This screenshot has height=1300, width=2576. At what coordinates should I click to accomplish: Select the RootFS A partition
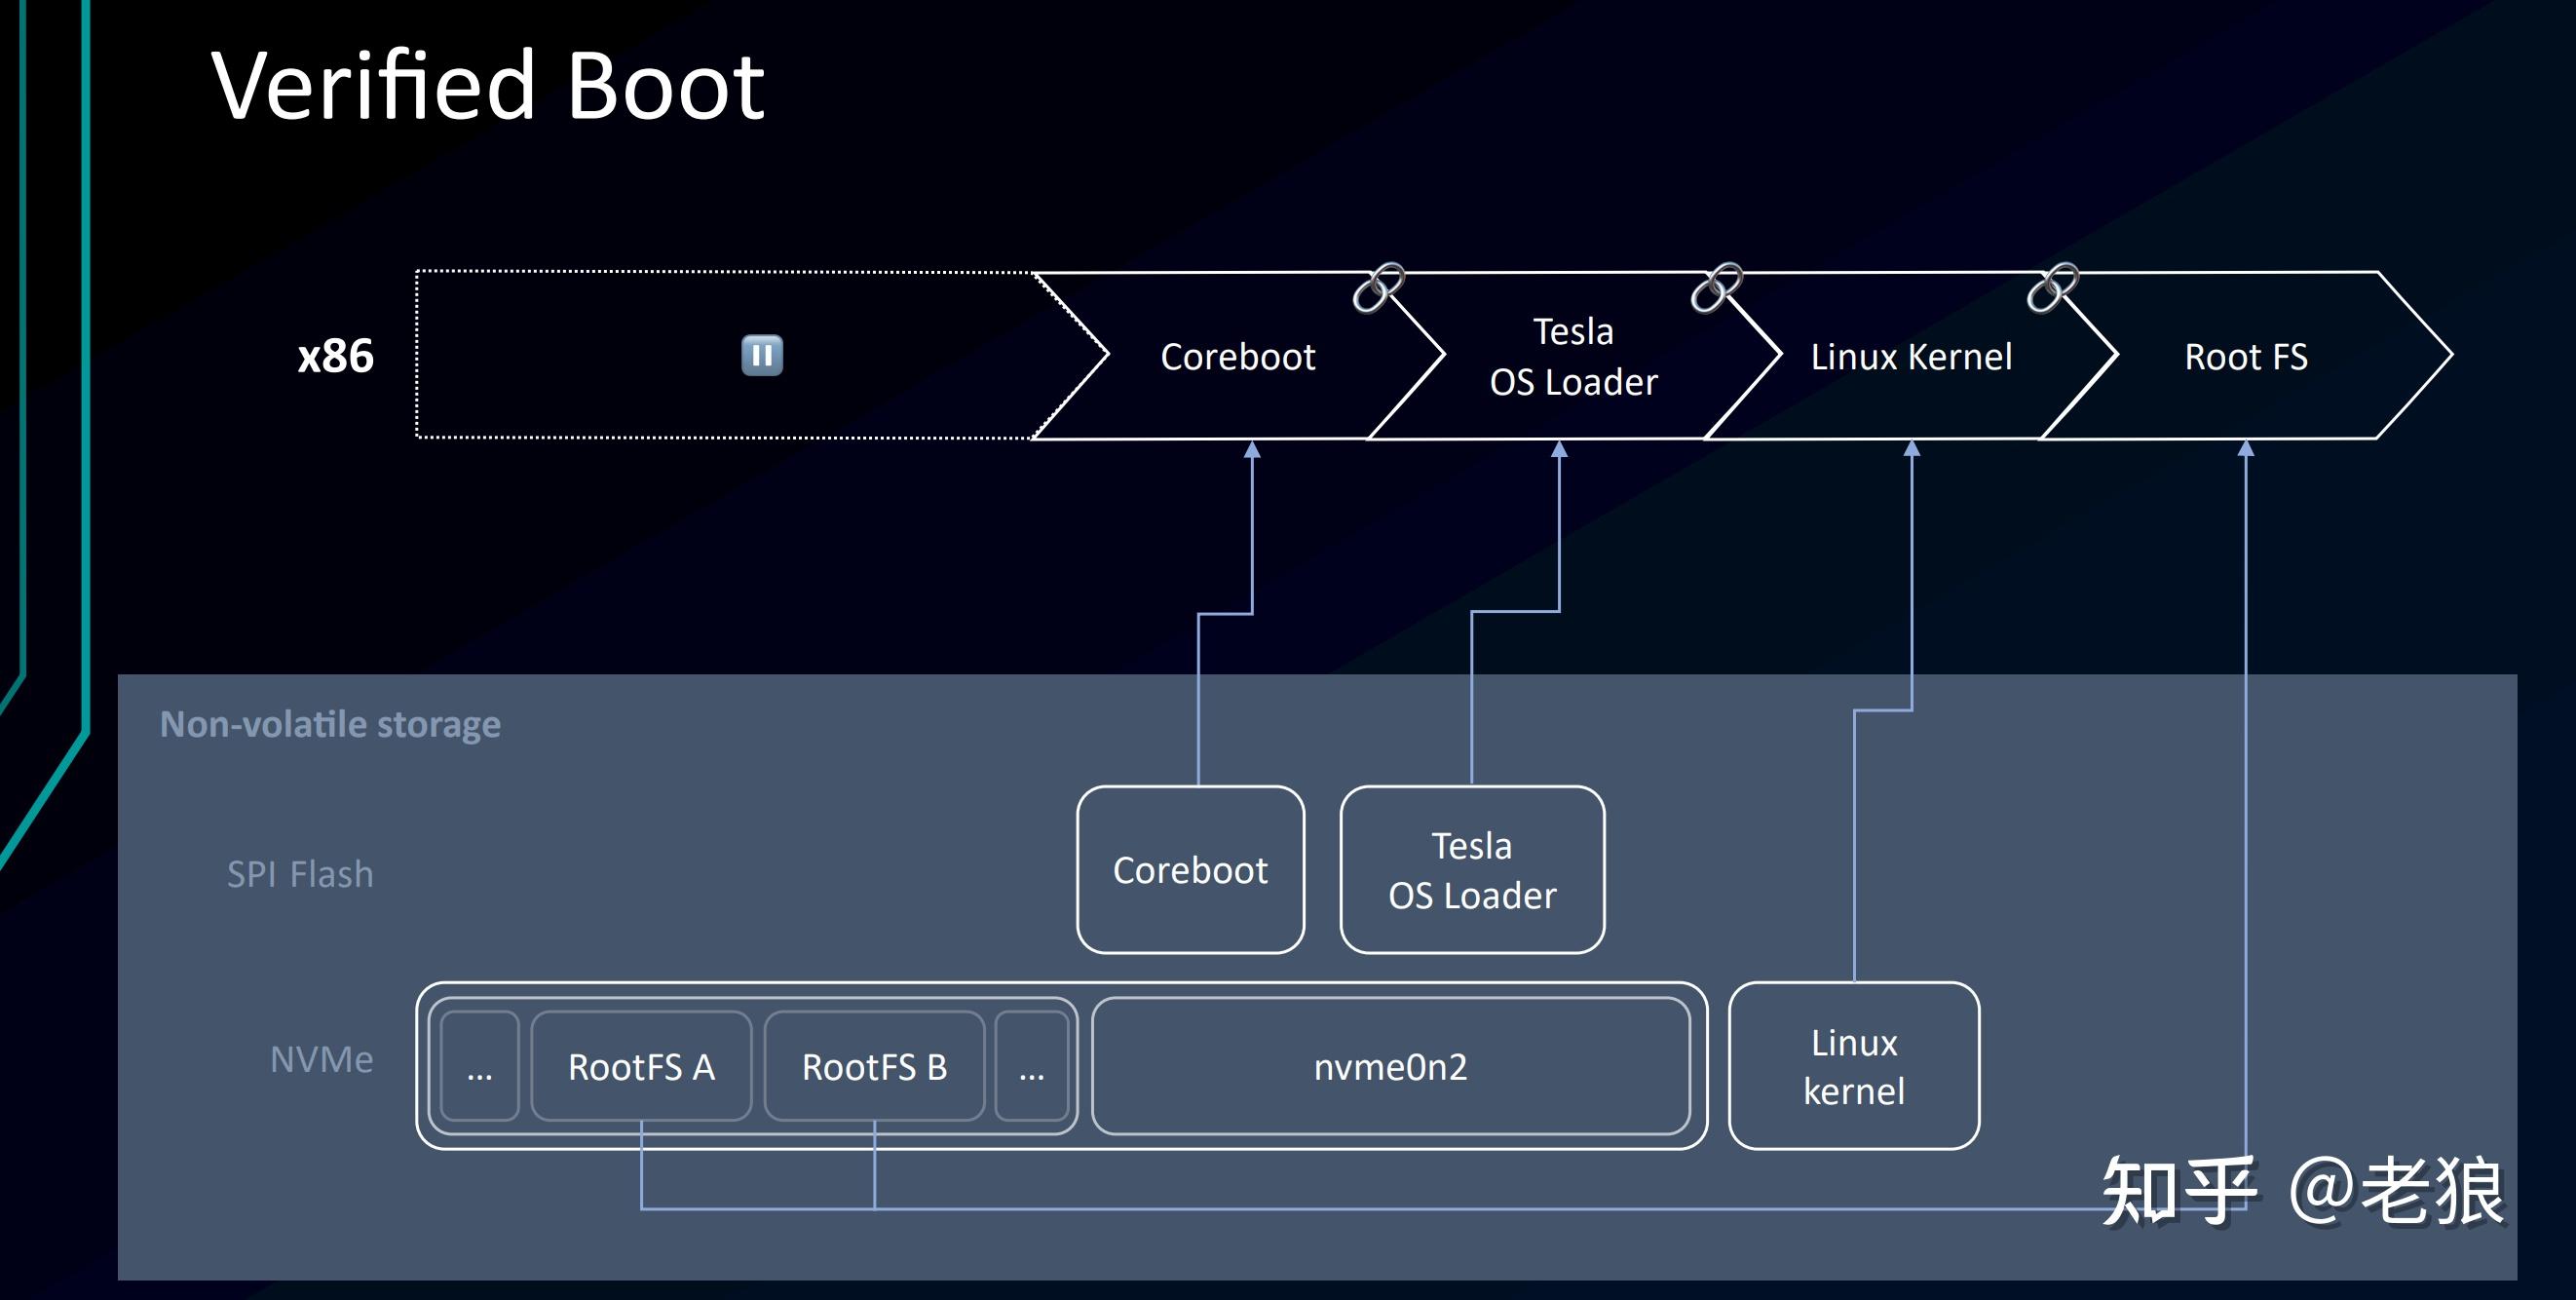[641, 1067]
